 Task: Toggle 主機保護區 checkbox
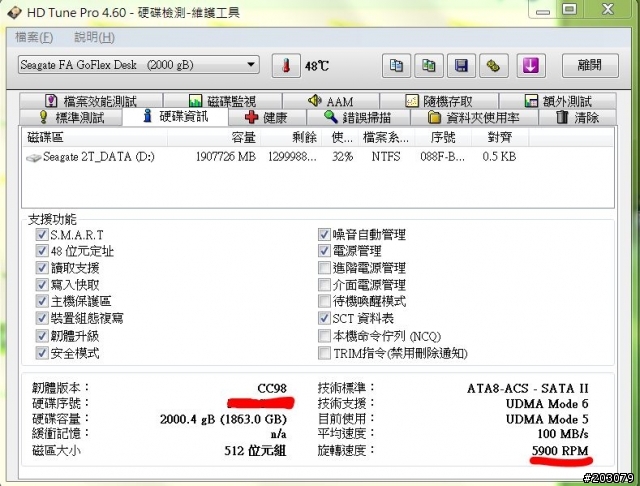pyautogui.click(x=41, y=301)
